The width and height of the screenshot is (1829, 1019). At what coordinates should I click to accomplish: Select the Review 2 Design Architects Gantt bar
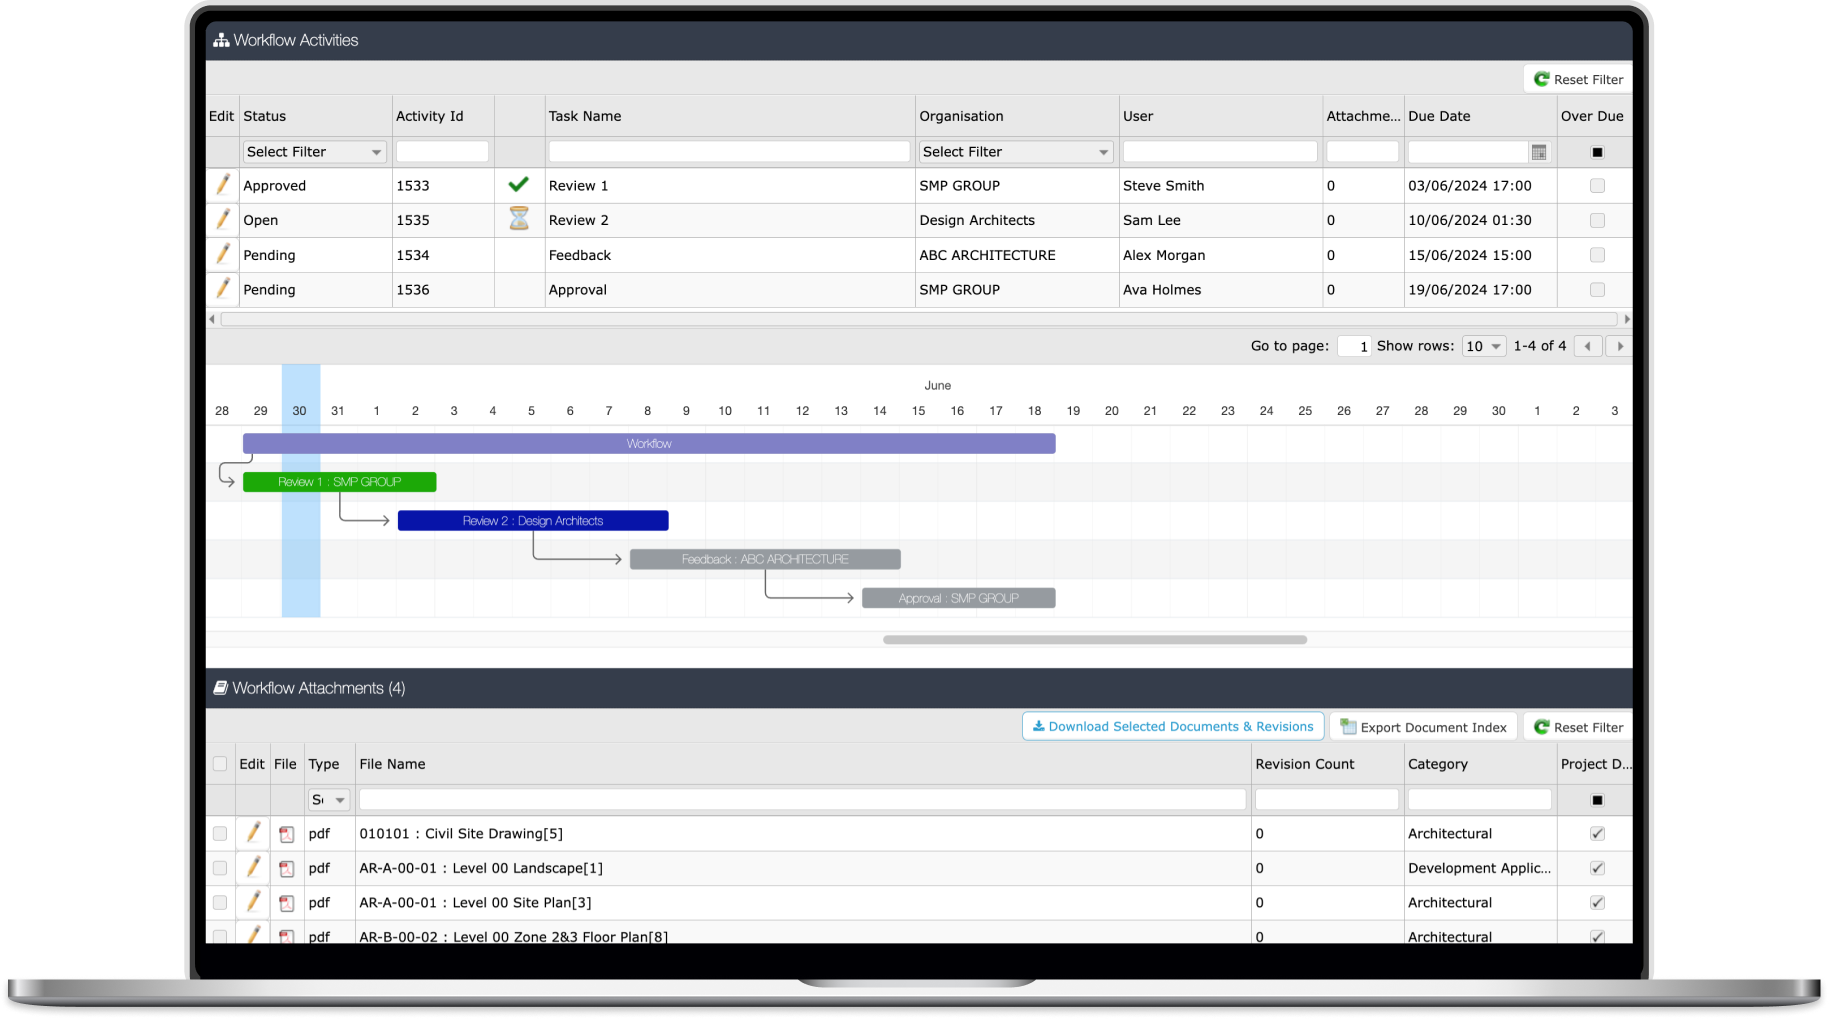pos(533,521)
